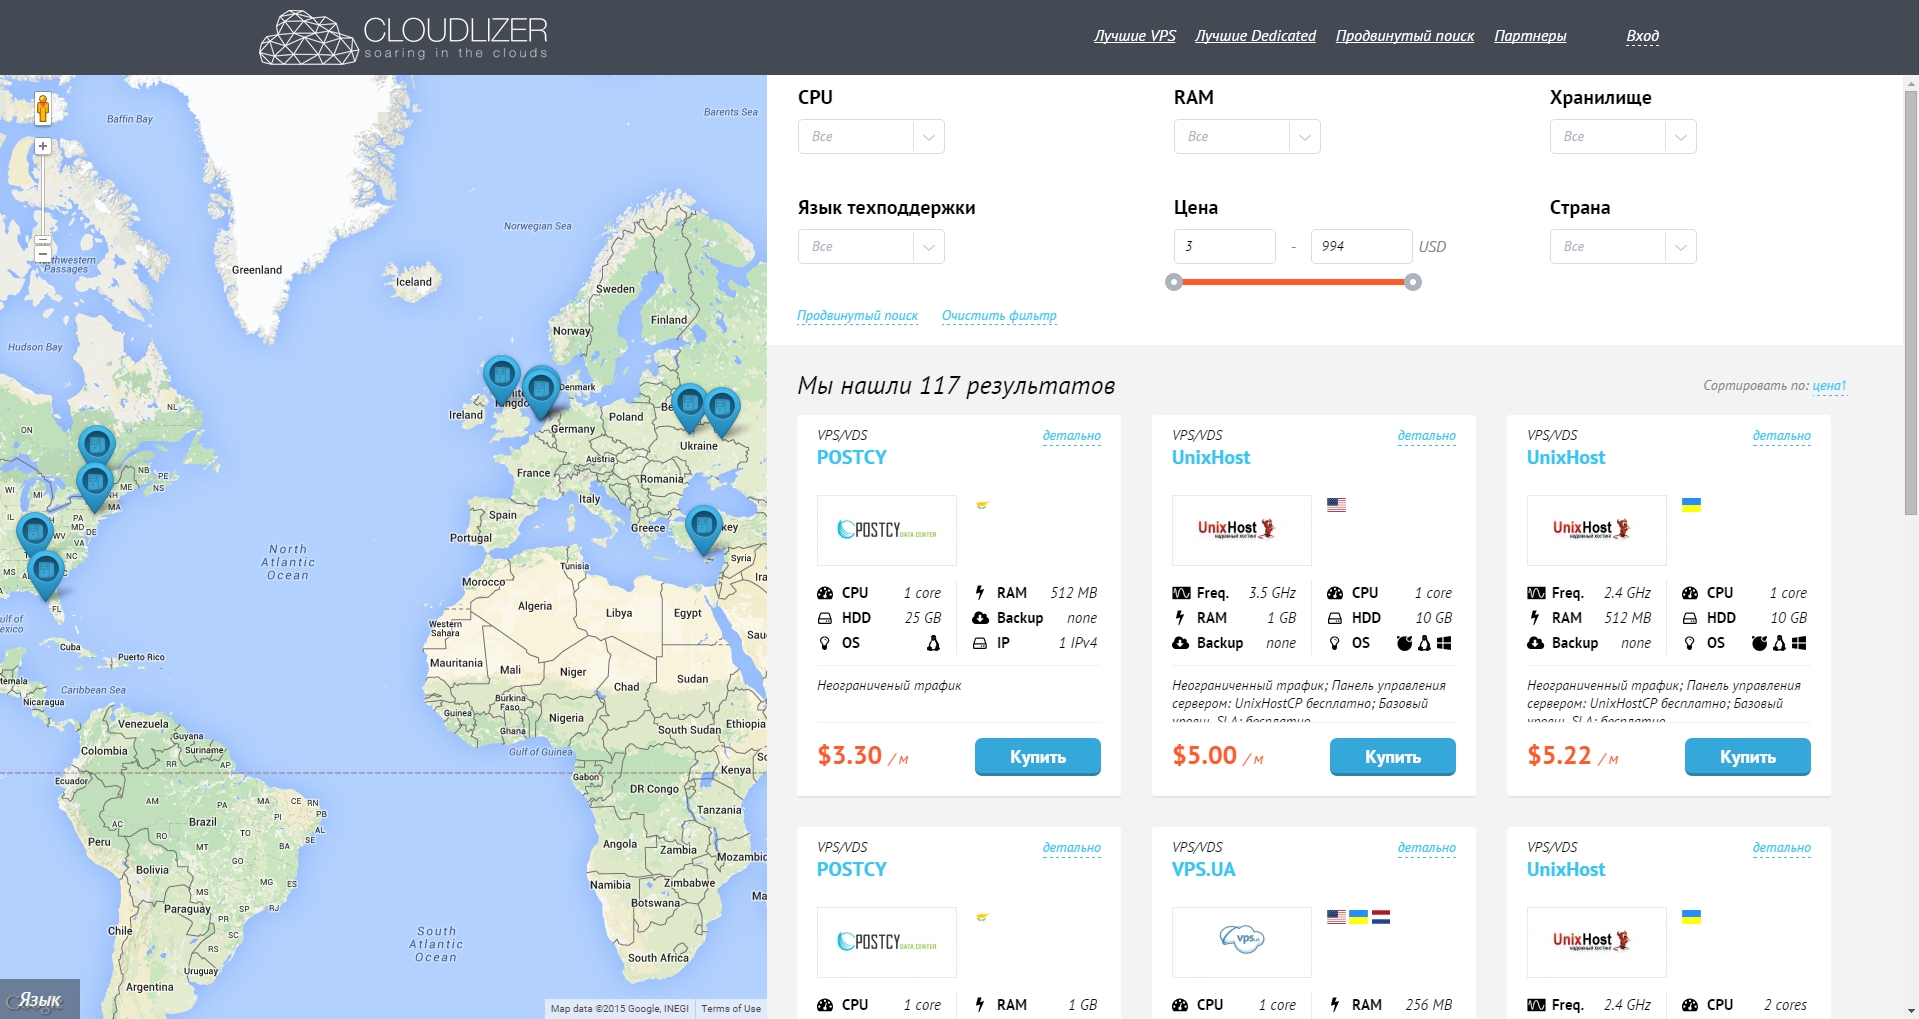Open Партнеры menu item
The width and height of the screenshot is (1919, 1019).
(1530, 36)
